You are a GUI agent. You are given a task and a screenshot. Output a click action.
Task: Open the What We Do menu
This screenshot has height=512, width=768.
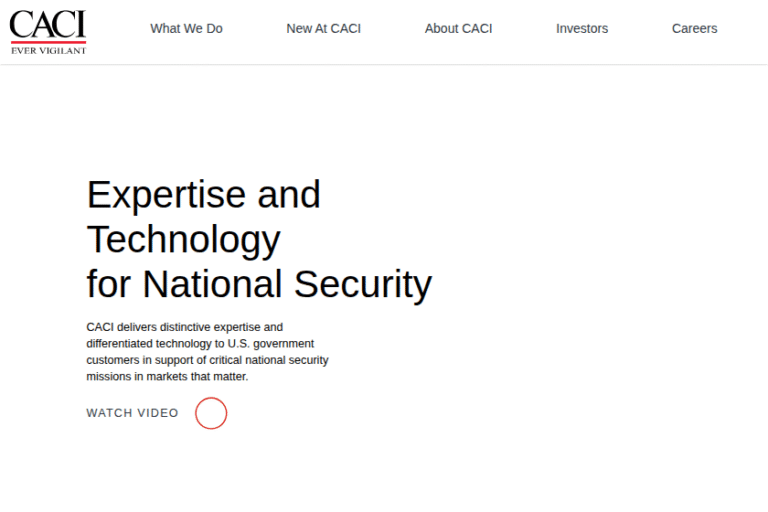(186, 29)
